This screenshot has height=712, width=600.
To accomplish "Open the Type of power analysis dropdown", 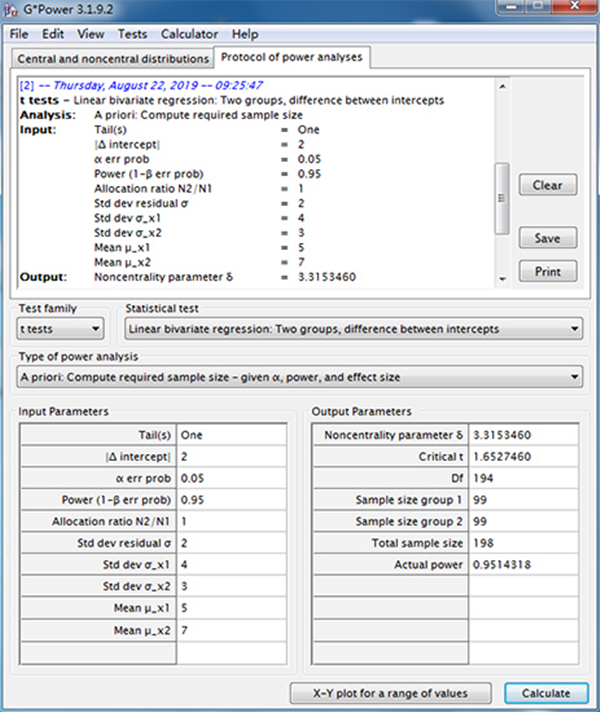I will pyautogui.click(x=300, y=377).
